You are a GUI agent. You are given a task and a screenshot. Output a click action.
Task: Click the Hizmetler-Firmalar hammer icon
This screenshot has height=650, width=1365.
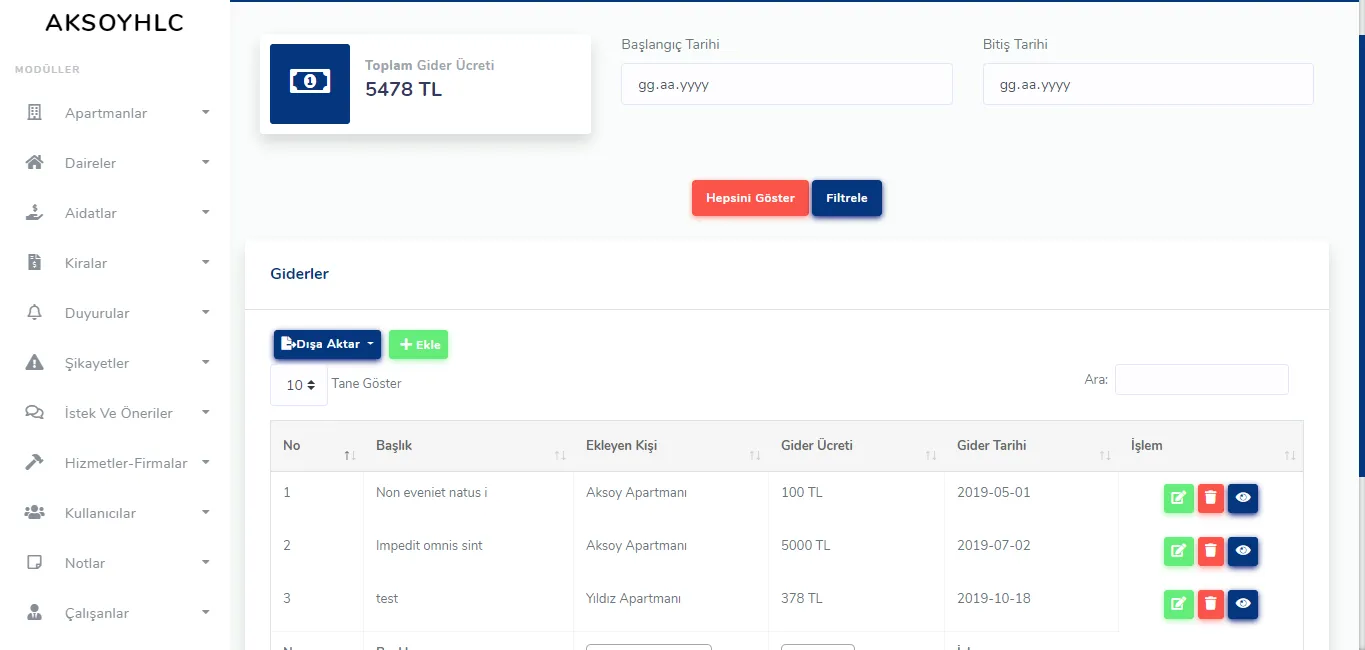tap(35, 462)
